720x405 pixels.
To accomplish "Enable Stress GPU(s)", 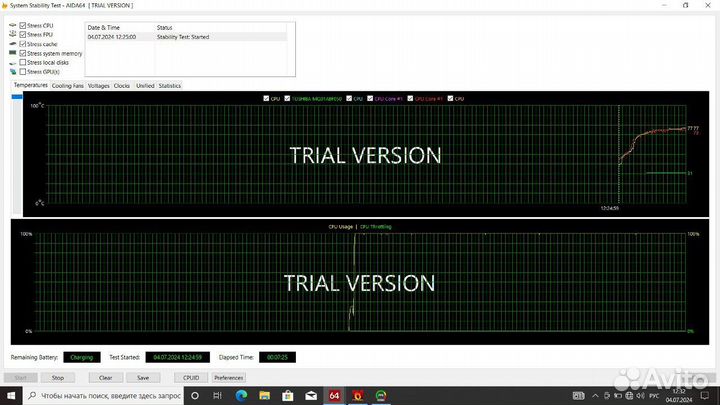I will tap(22, 72).
